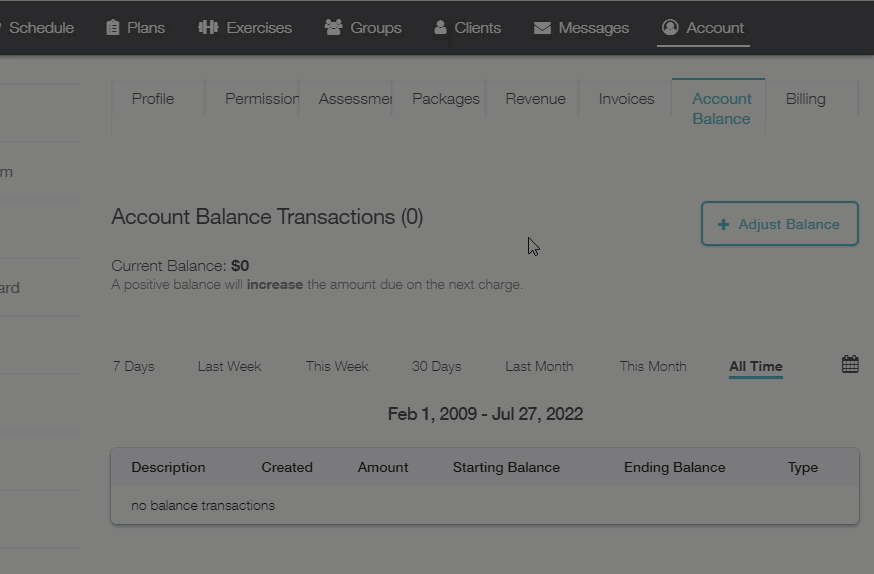Open the Messages section
Image resolution: width=874 pixels, height=574 pixels.
581,28
